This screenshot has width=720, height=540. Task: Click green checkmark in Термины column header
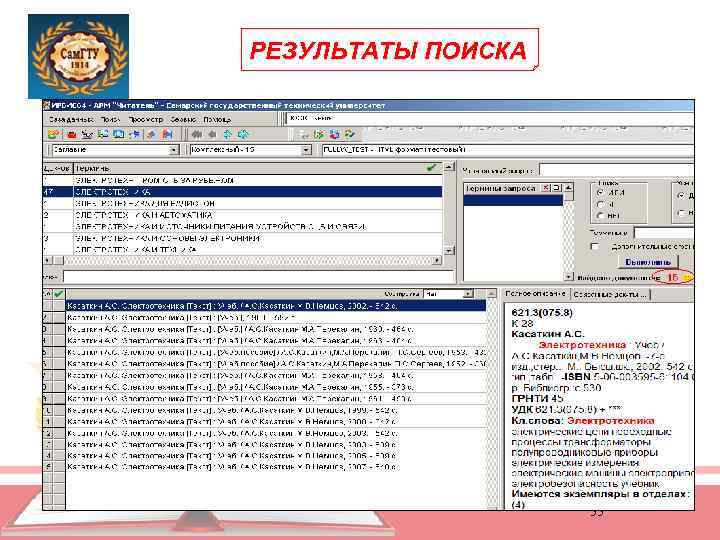point(431,168)
